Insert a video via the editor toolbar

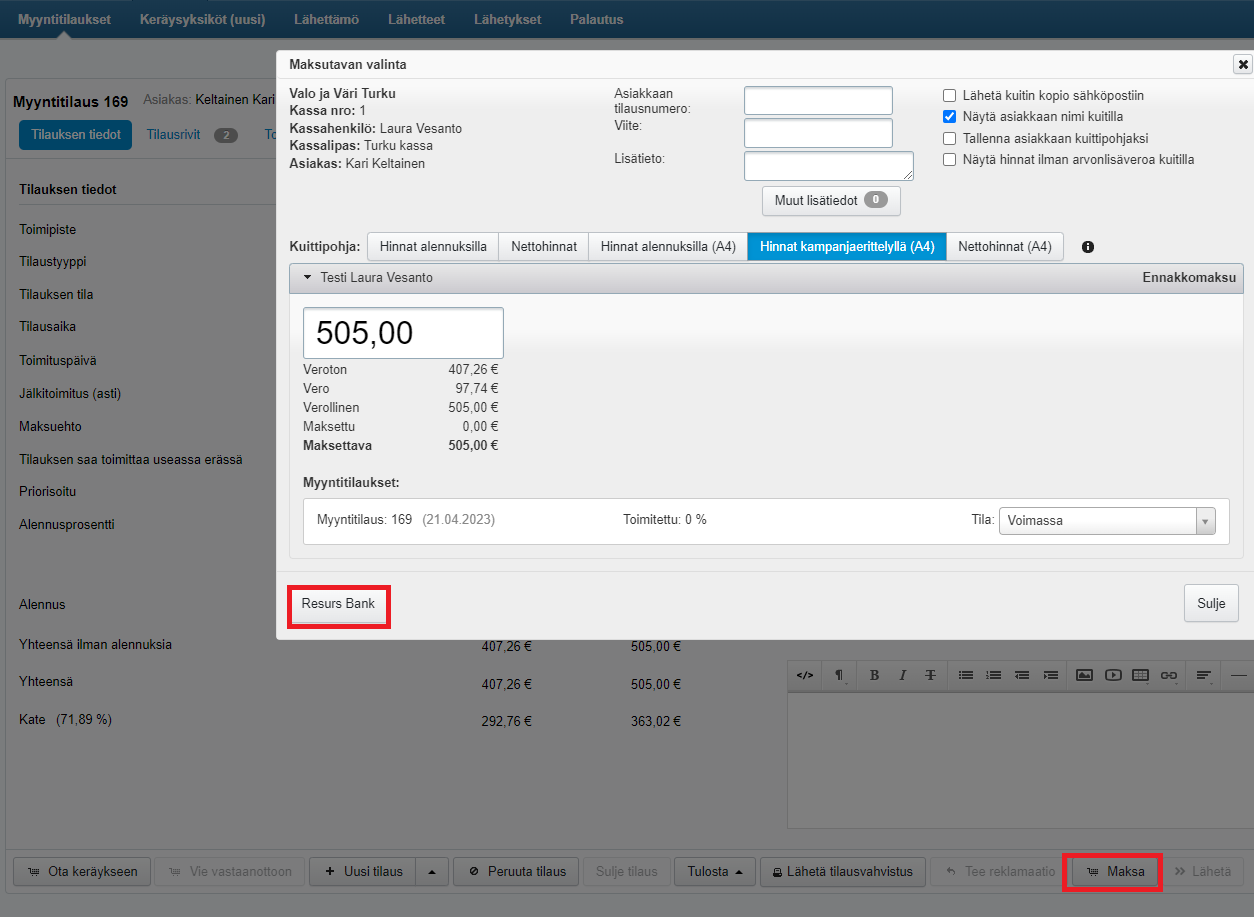pos(1113,675)
